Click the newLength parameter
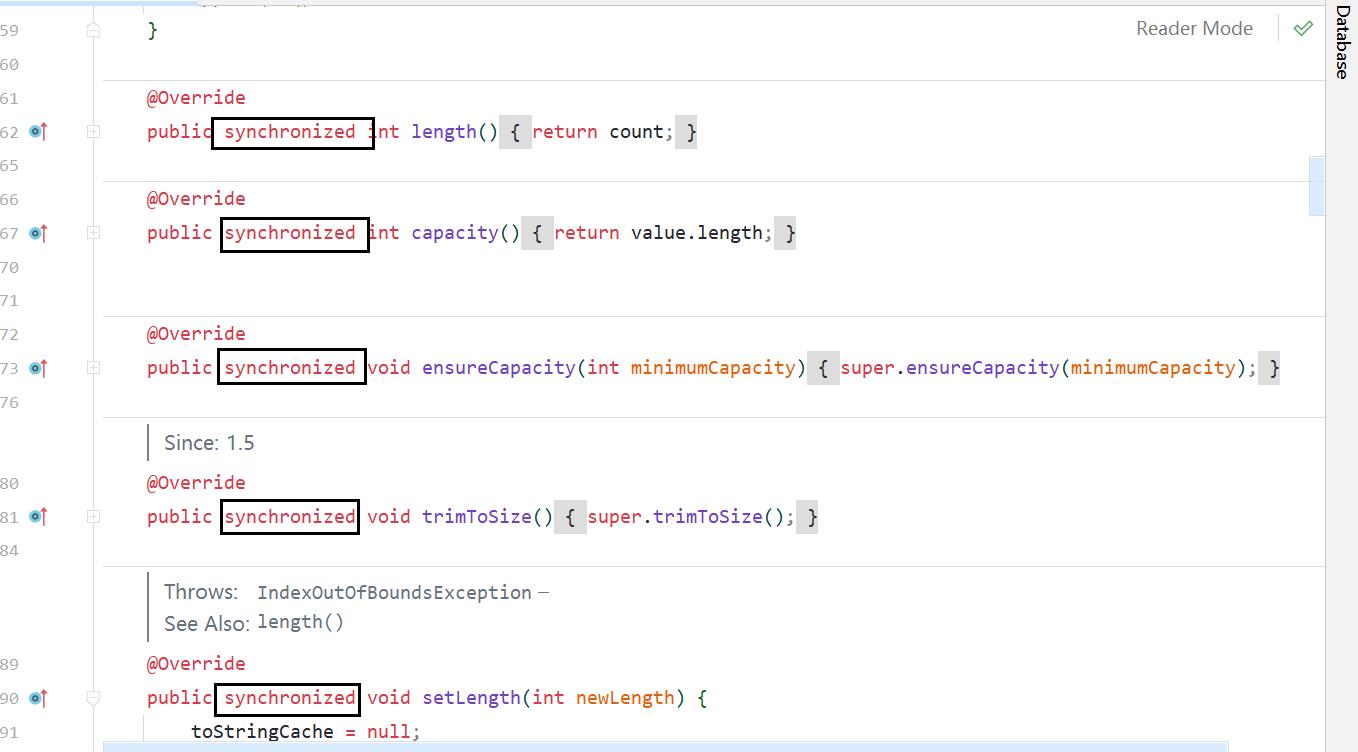Viewport: 1358px width, 752px height. 625,698
